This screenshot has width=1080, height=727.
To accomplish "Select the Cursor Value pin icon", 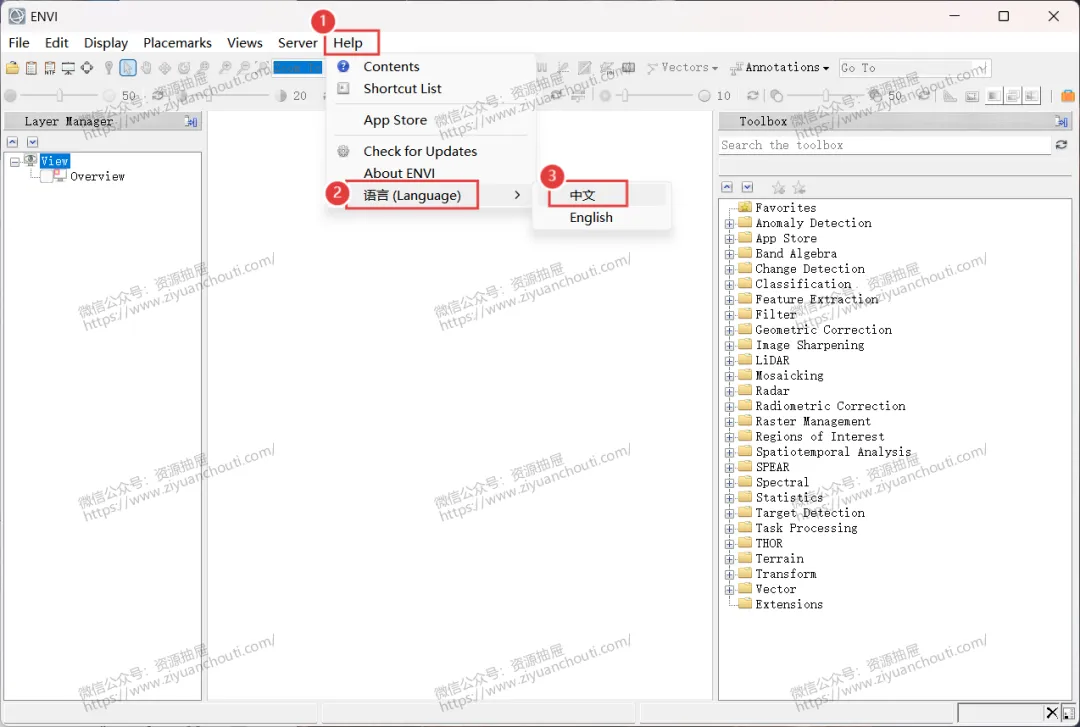I will [x=108, y=68].
